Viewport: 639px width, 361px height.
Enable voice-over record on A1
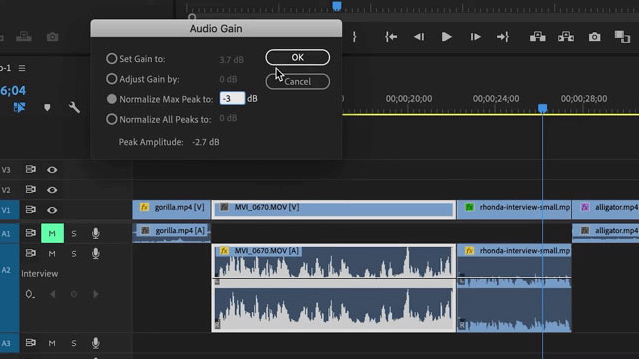click(95, 233)
